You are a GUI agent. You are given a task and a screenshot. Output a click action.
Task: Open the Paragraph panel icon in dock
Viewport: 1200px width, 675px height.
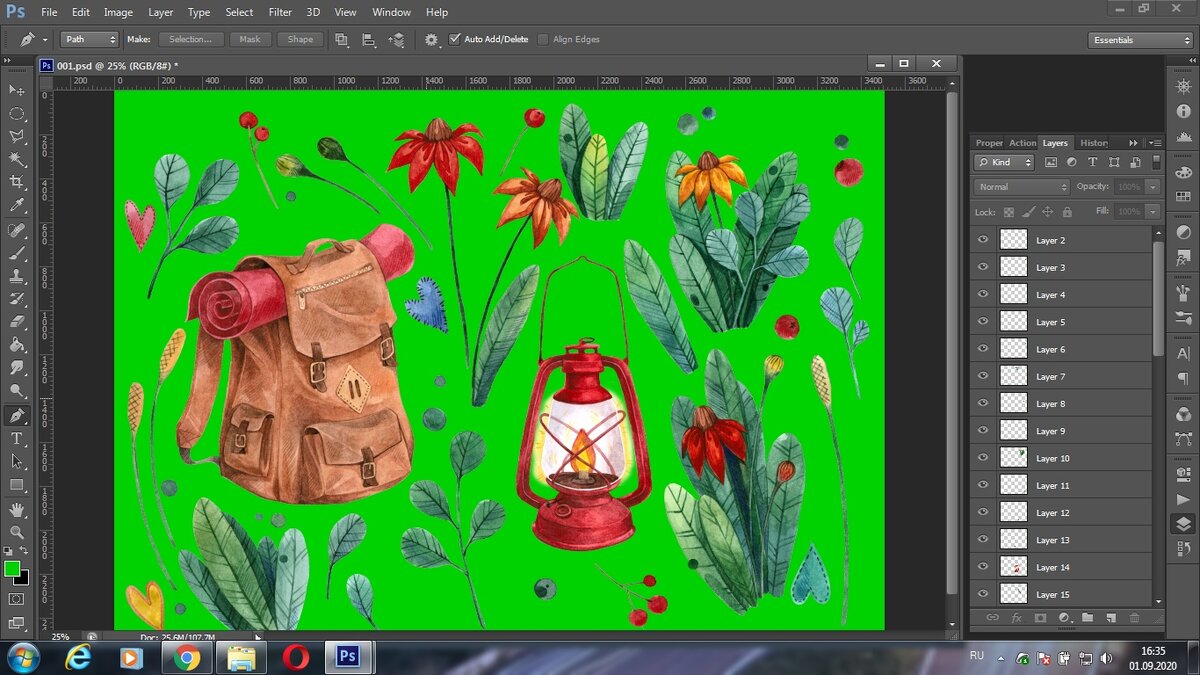click(1184, 378)
